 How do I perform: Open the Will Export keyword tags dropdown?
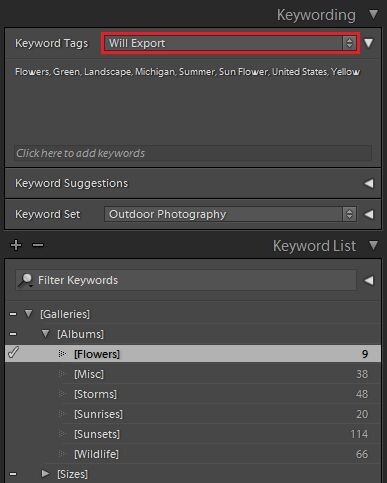click(x=230, y=43)
